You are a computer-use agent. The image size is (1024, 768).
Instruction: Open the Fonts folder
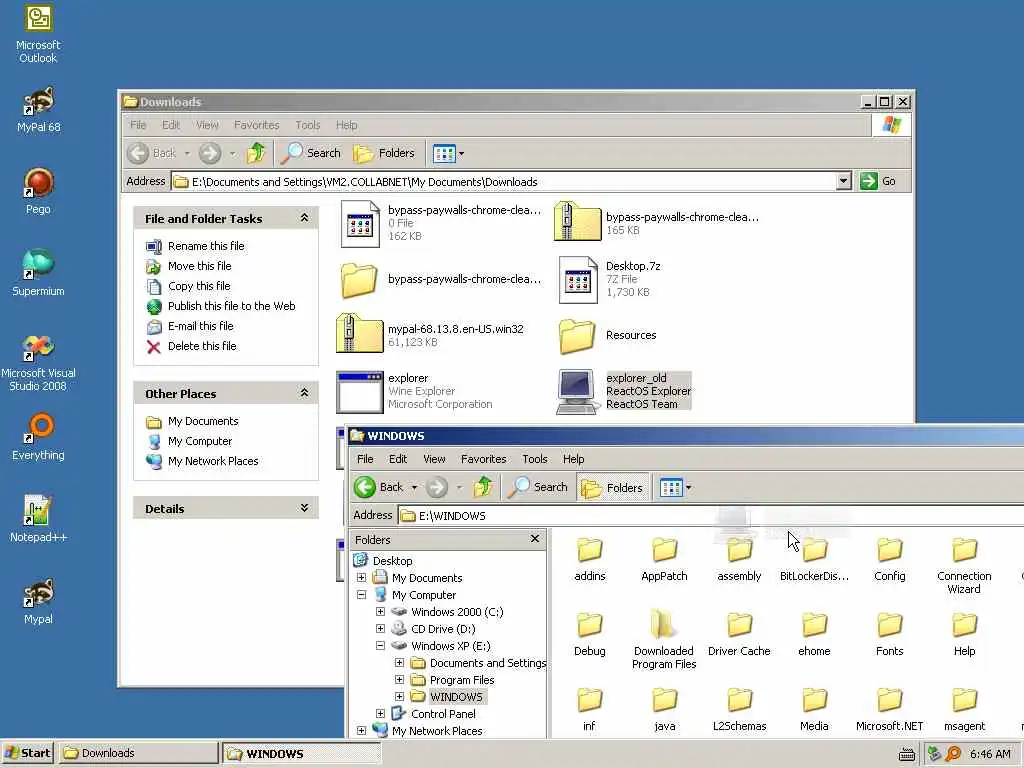[x=889, y=635]
